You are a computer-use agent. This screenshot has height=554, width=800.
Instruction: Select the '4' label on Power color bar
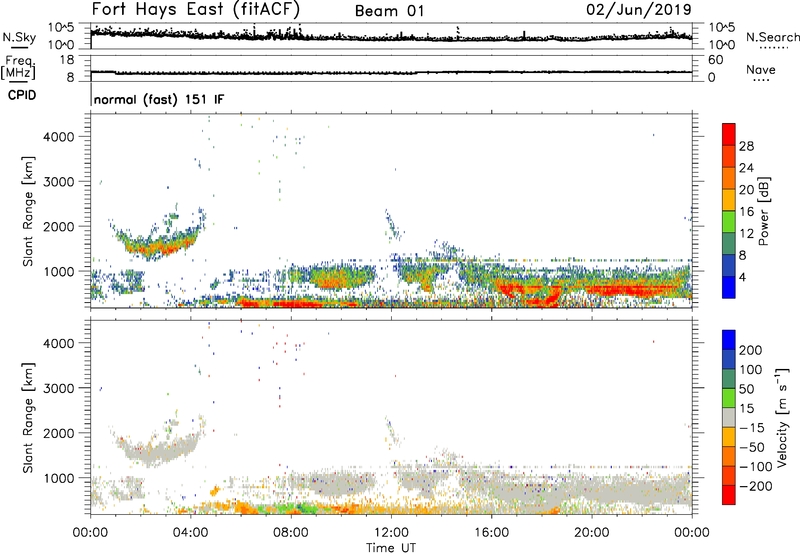tap(743, 277)
